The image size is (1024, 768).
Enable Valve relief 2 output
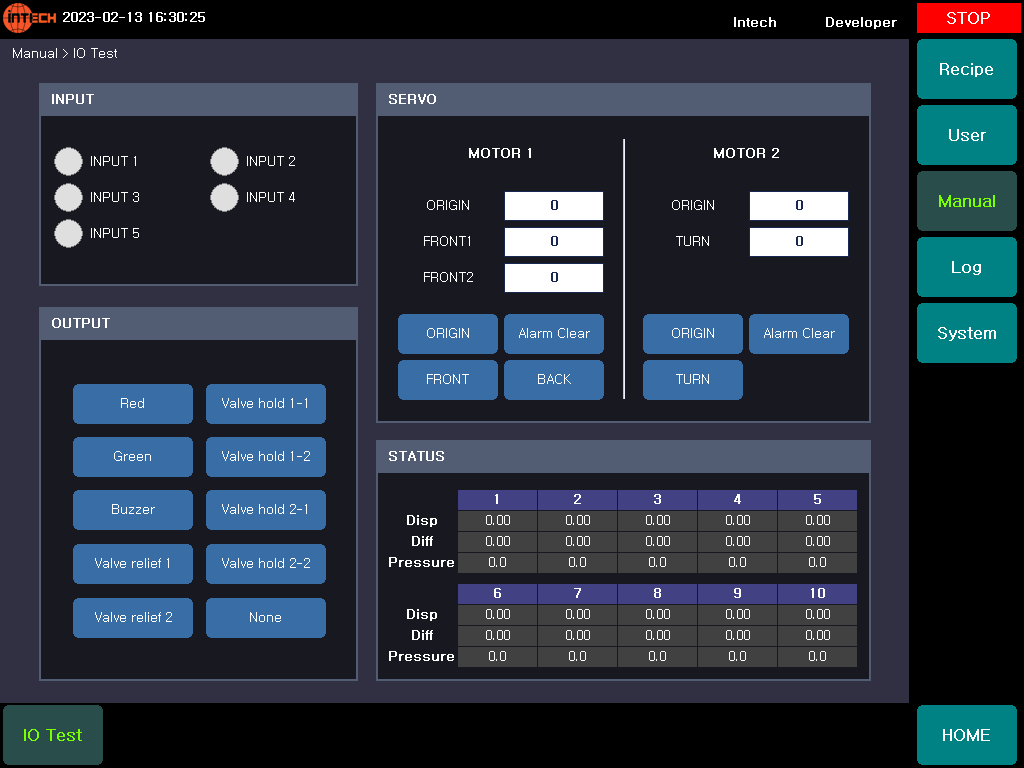click(x=132, y=618)
